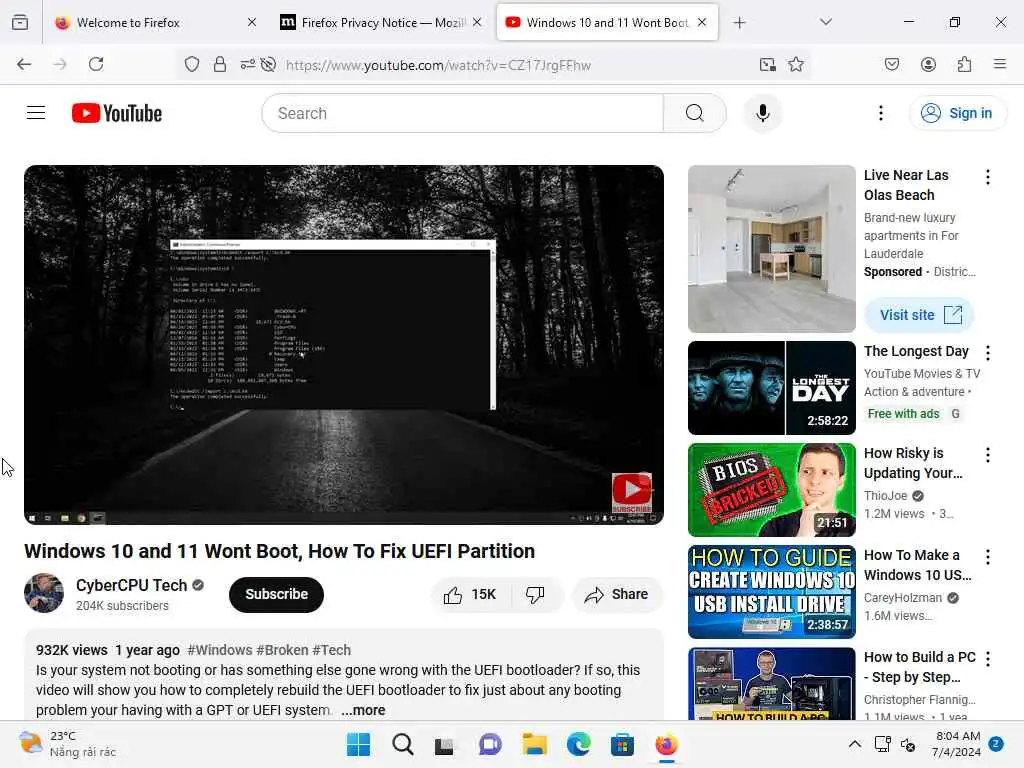Open CyberCPU Tech channel name link

click(131, 585)
